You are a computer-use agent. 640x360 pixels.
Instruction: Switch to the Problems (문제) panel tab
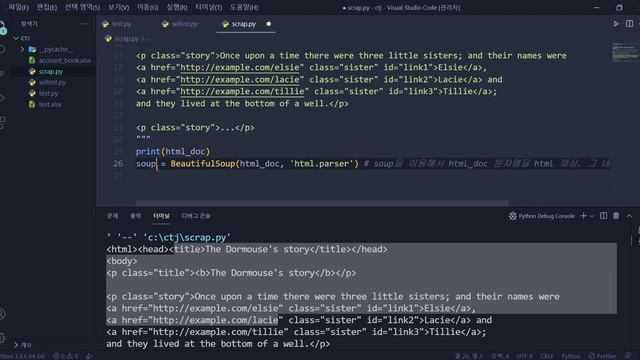112,216
